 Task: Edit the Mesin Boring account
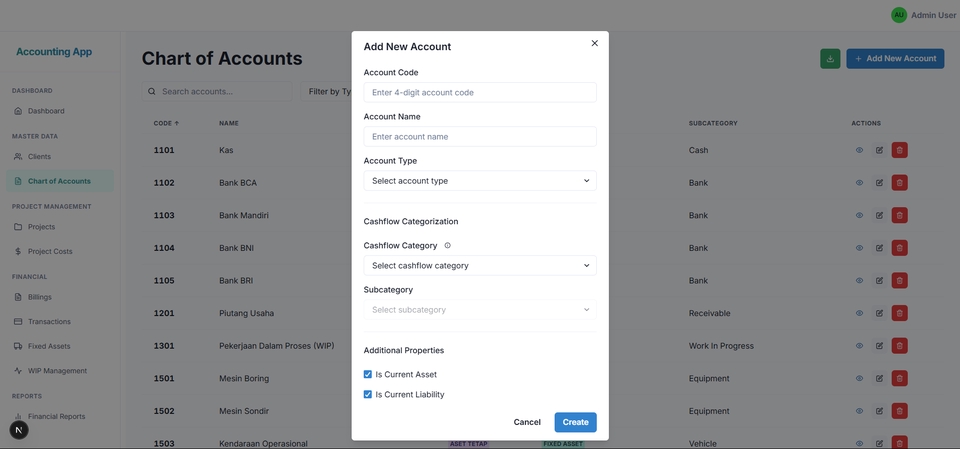point(879,379)
